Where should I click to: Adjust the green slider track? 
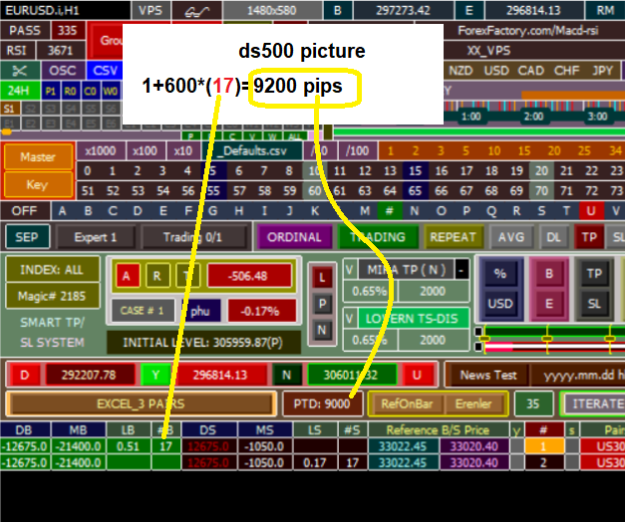click(553, 331)
